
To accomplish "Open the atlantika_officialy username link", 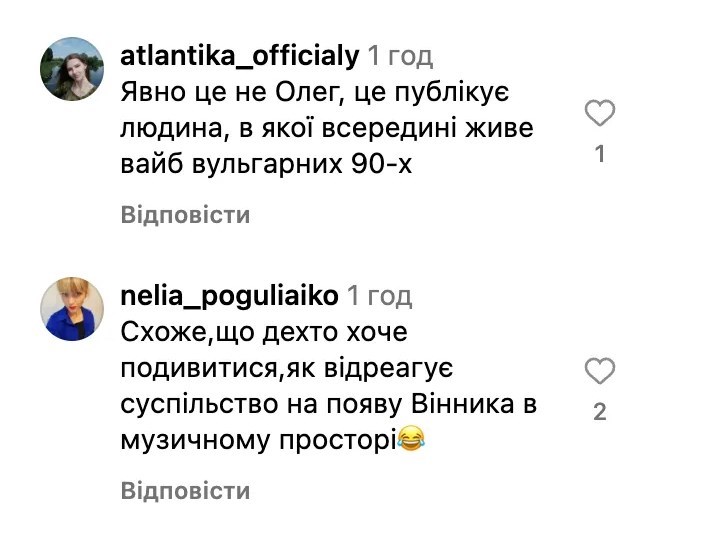I will point(240,56).
